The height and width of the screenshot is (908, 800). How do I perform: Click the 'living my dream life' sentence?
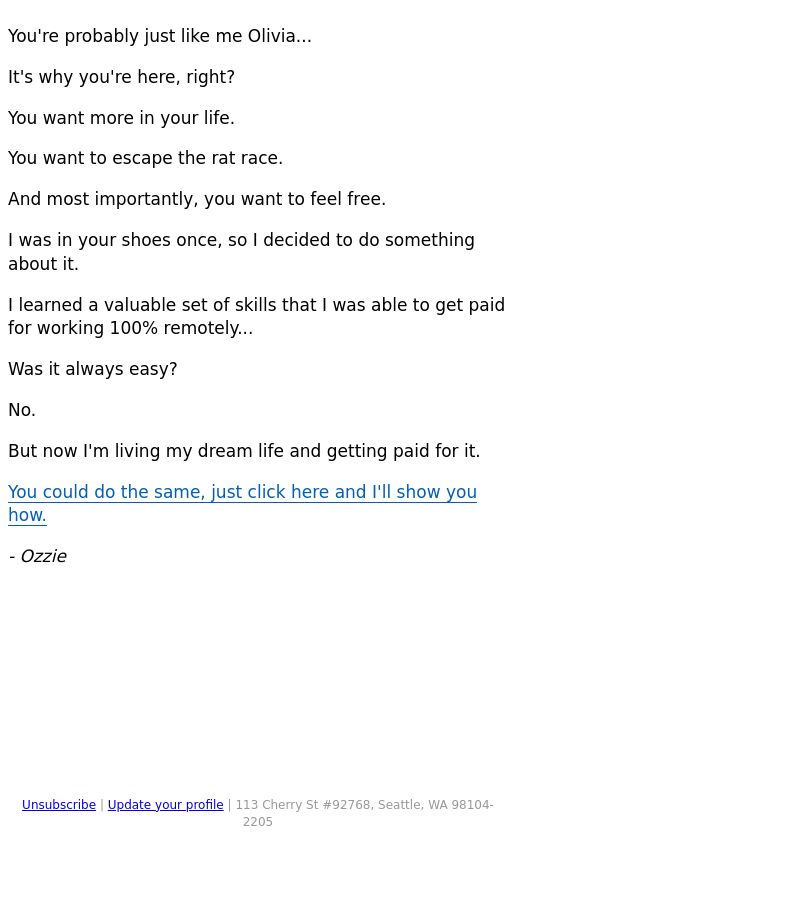[x=244, y=451]
